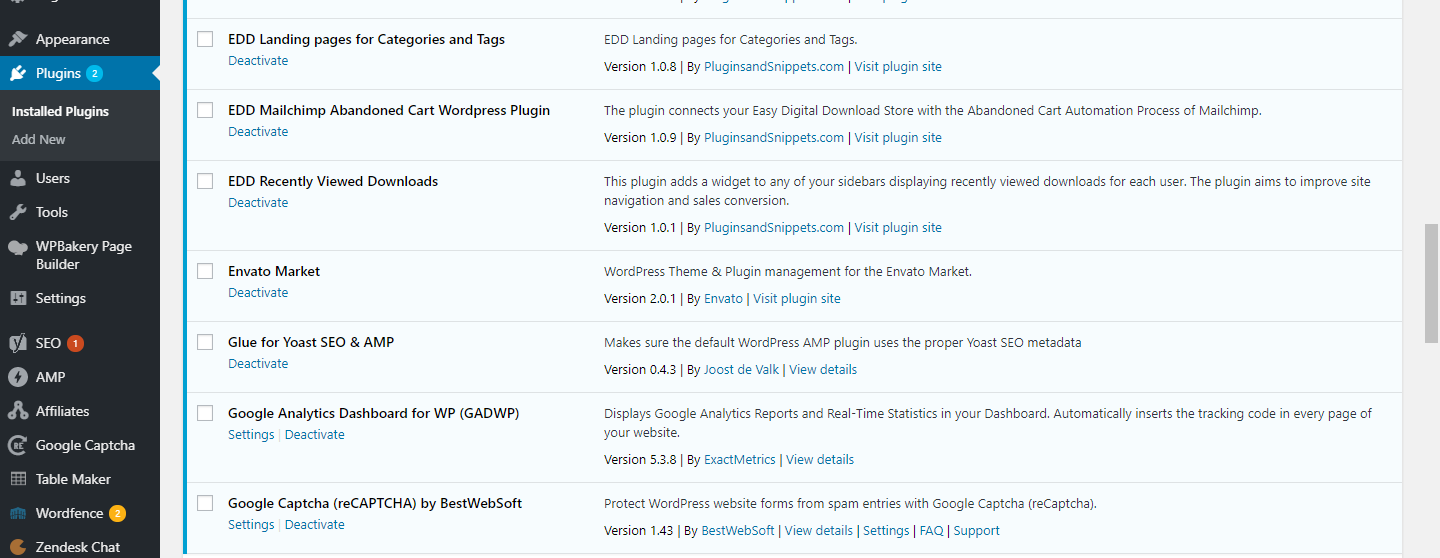The height and width of the screenshot is (558, 1440).
Task: Visit plugin site for EDD Landing pages
Action: [898, 67]
